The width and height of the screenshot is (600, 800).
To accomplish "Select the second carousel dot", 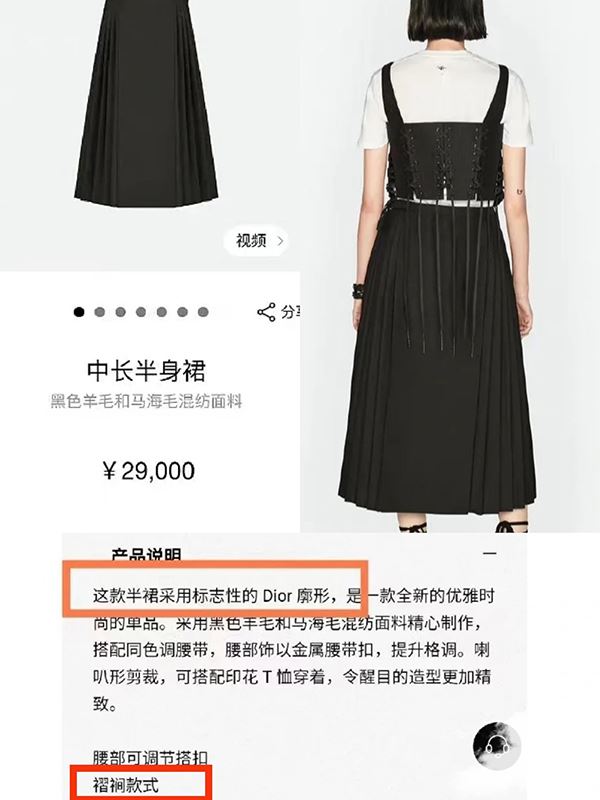I will point(99,312).
